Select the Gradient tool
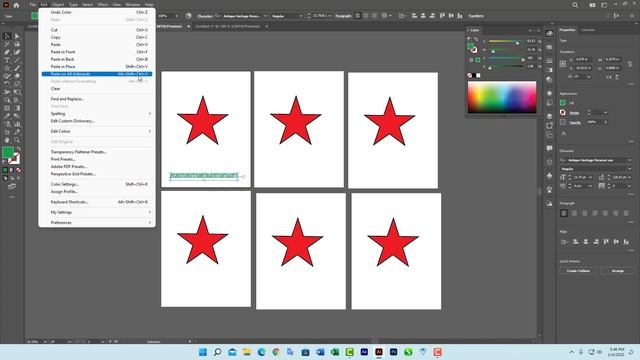640x360 pixels. pyautogui.click(x=17, y=108)
